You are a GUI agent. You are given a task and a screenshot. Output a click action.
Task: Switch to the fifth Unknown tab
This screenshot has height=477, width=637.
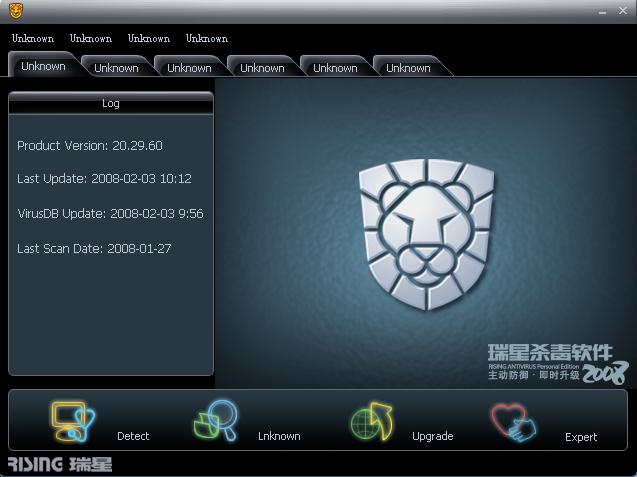(x=336, y=67)
